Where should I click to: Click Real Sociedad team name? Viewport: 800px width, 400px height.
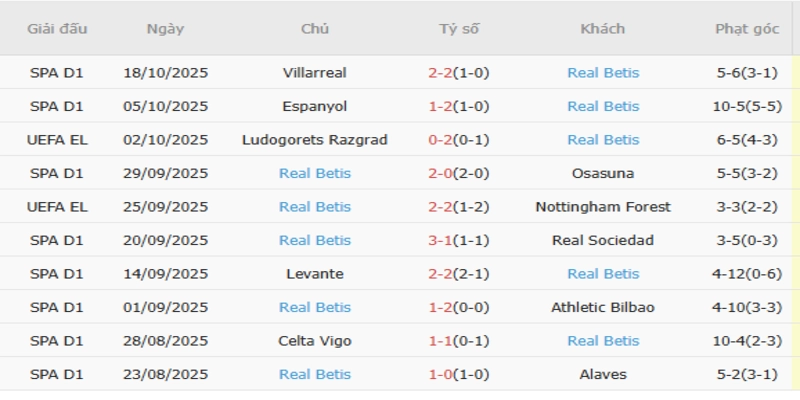(x=603, y=240)
